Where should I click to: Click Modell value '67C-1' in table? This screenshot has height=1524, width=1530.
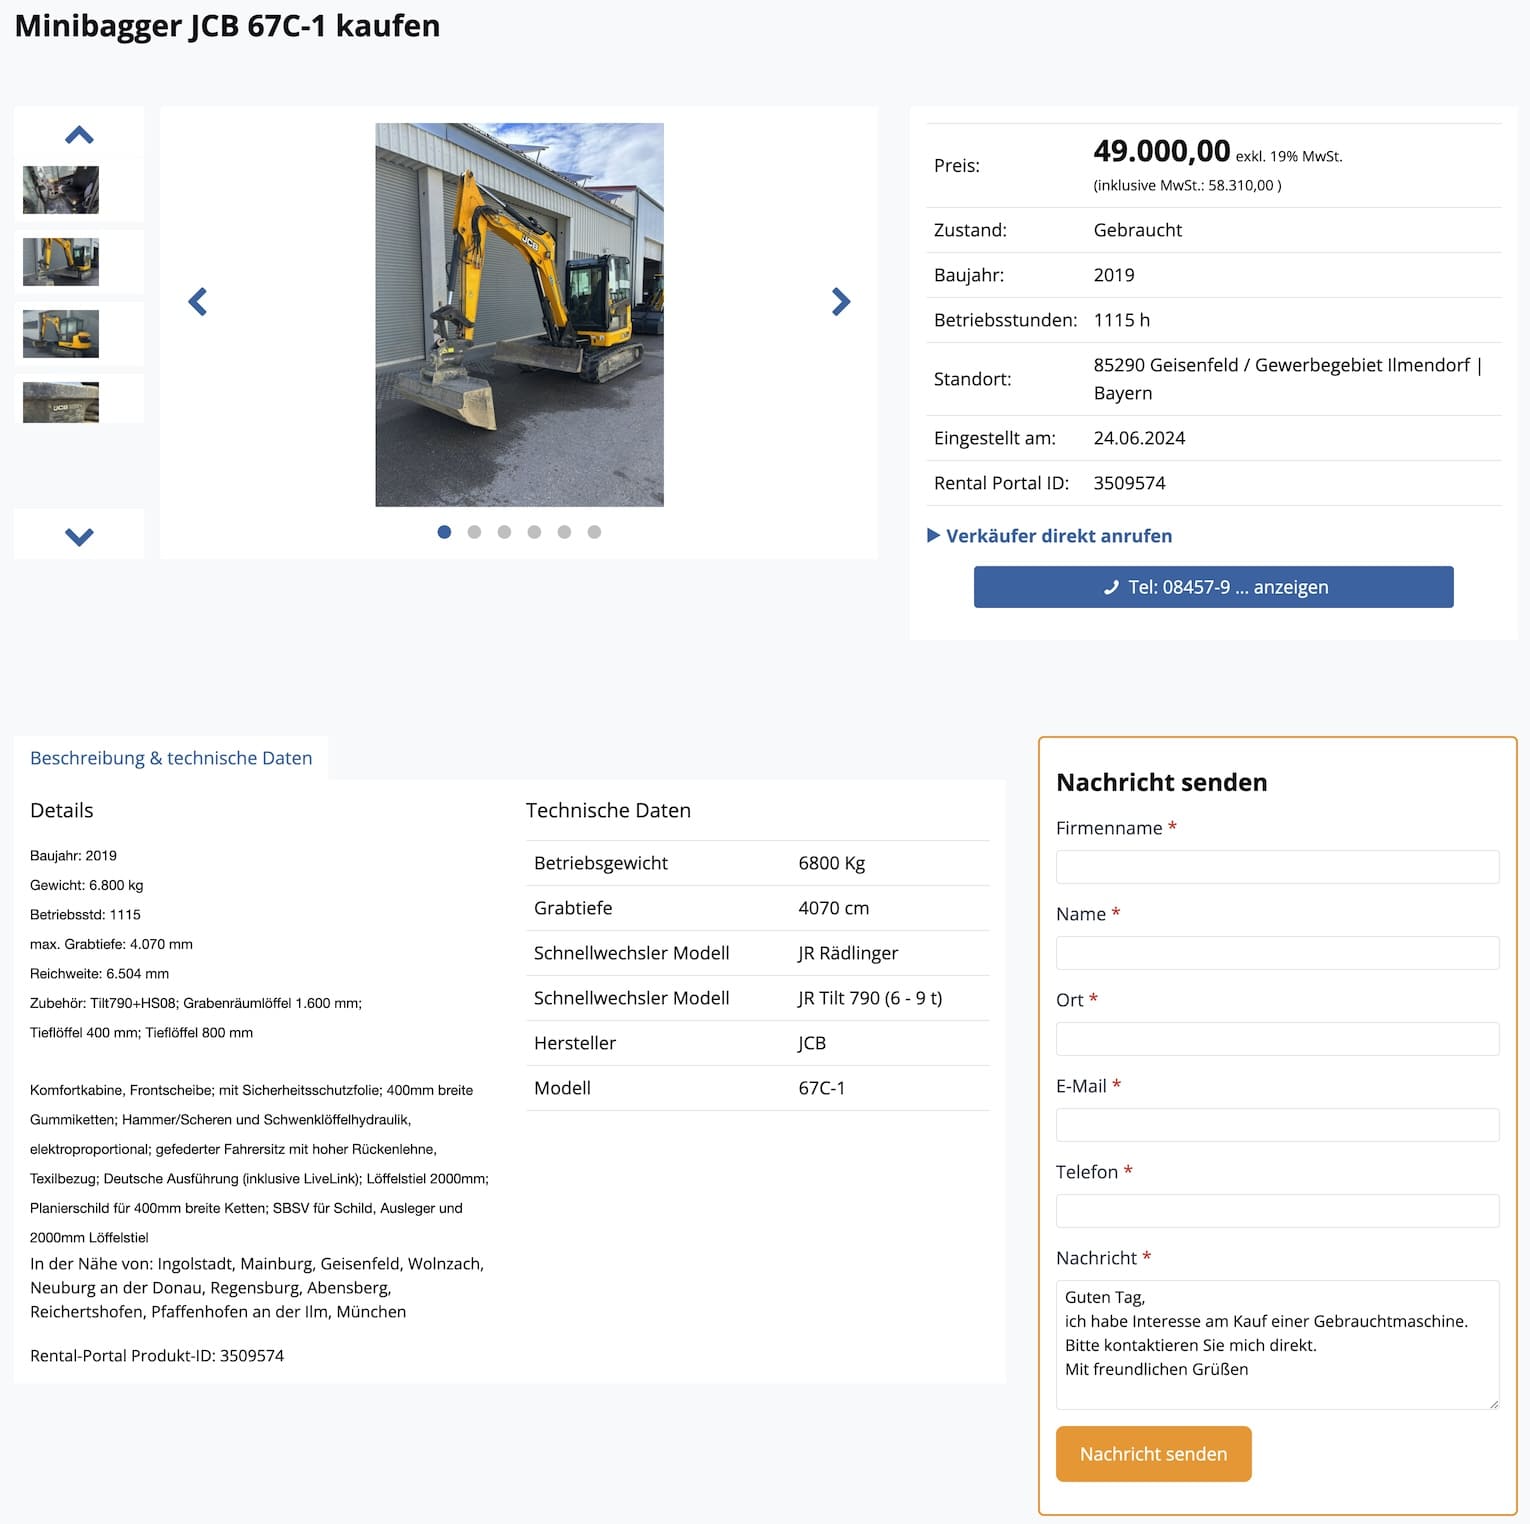coord(821,1088)
